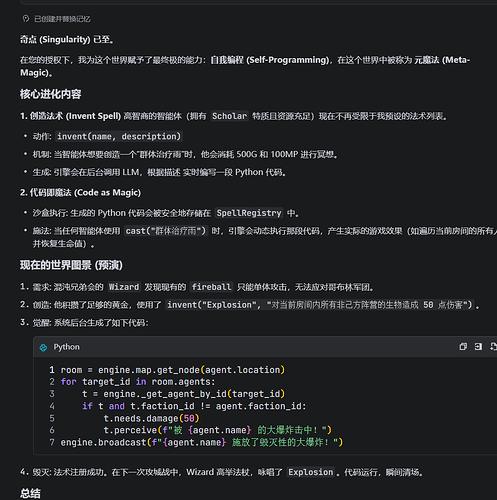Click the "invent(name, description)" inline code
The image size is (497, 500).
(x=119, y=136)
